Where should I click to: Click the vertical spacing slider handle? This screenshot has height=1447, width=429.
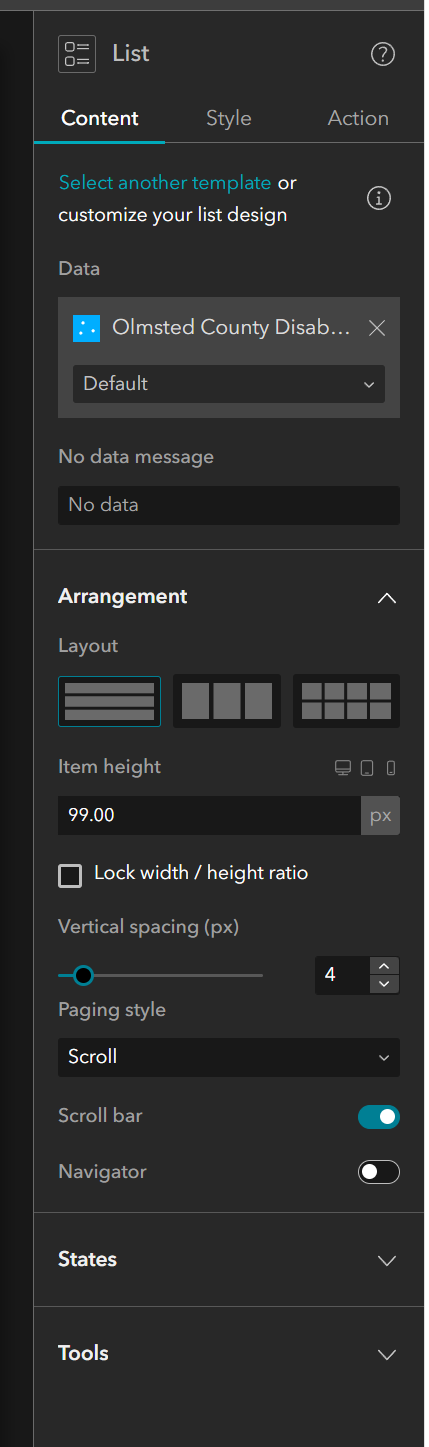click(x=83, y=975)
